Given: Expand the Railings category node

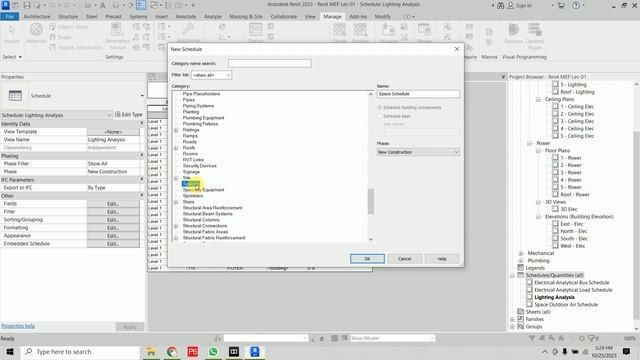Looking at the screenshot, I should 176,130.
